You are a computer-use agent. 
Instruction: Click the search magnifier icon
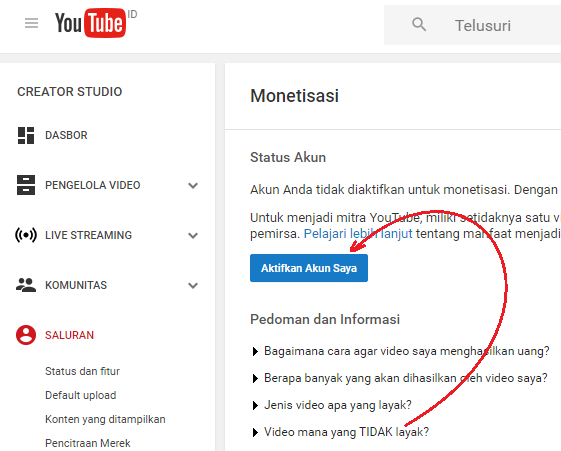coord(419,25)
